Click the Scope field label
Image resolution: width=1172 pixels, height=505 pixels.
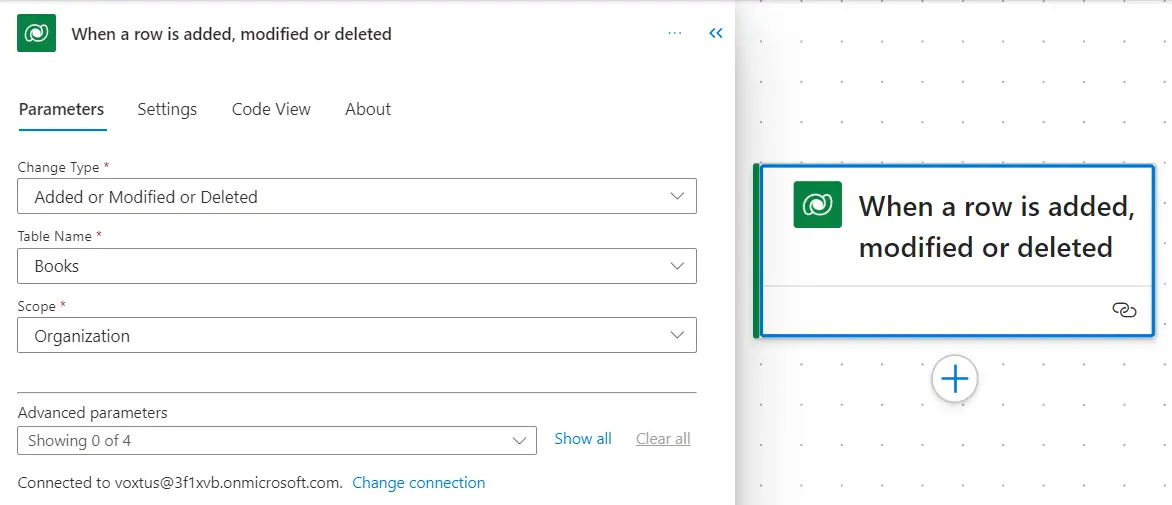pyautogui.click(x=37, y=306)
